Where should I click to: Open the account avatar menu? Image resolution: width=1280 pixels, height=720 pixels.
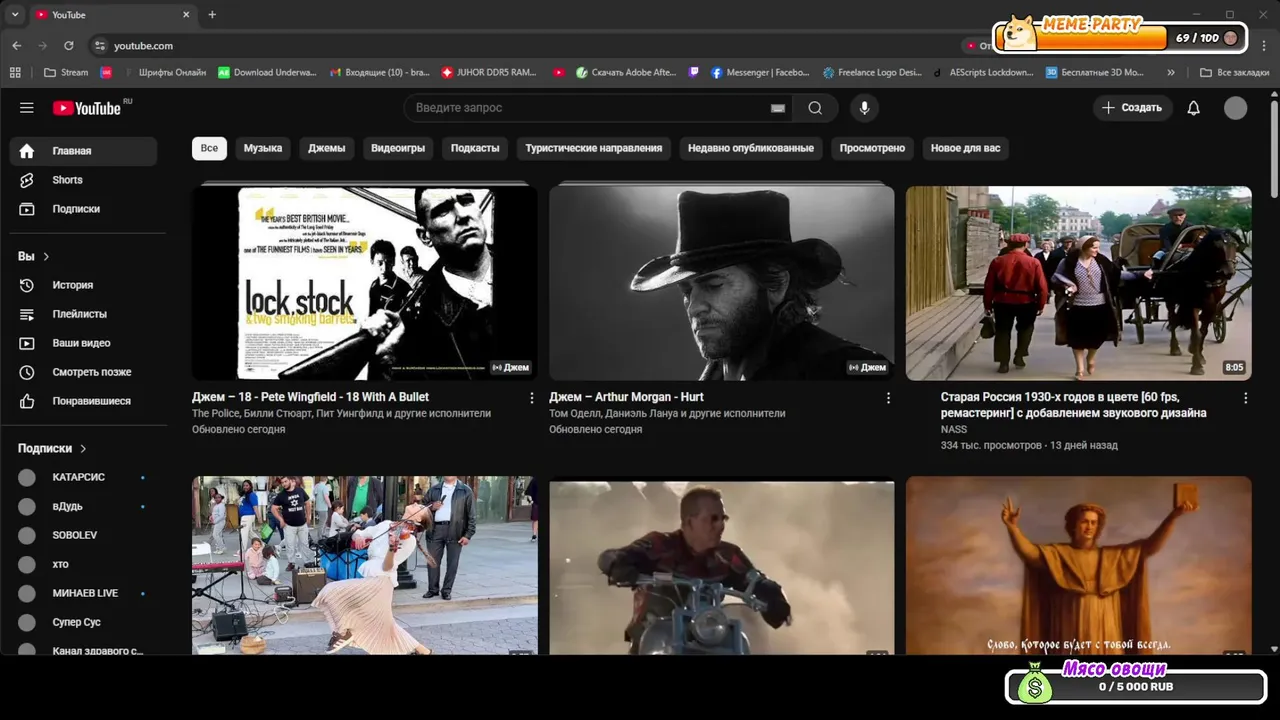pyautogui.click(x=1236, y=108)
